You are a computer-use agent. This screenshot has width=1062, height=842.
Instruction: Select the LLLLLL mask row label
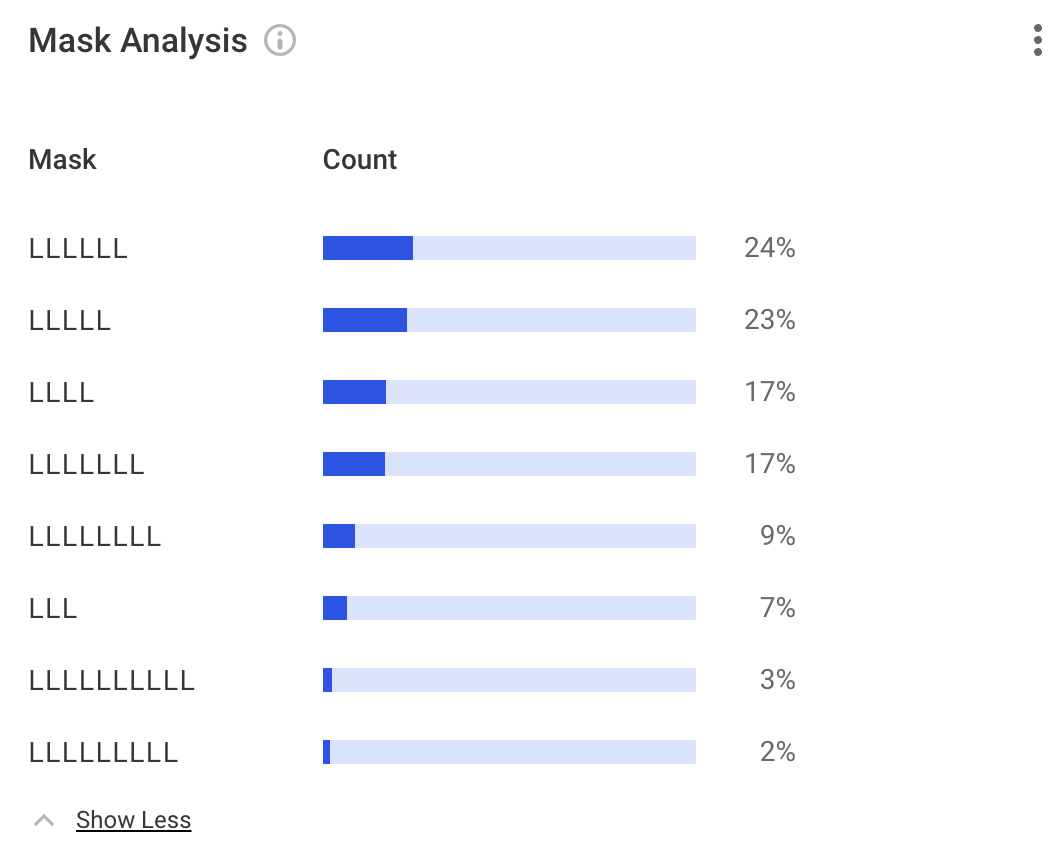pyautogui.click(x=79, y=248)
